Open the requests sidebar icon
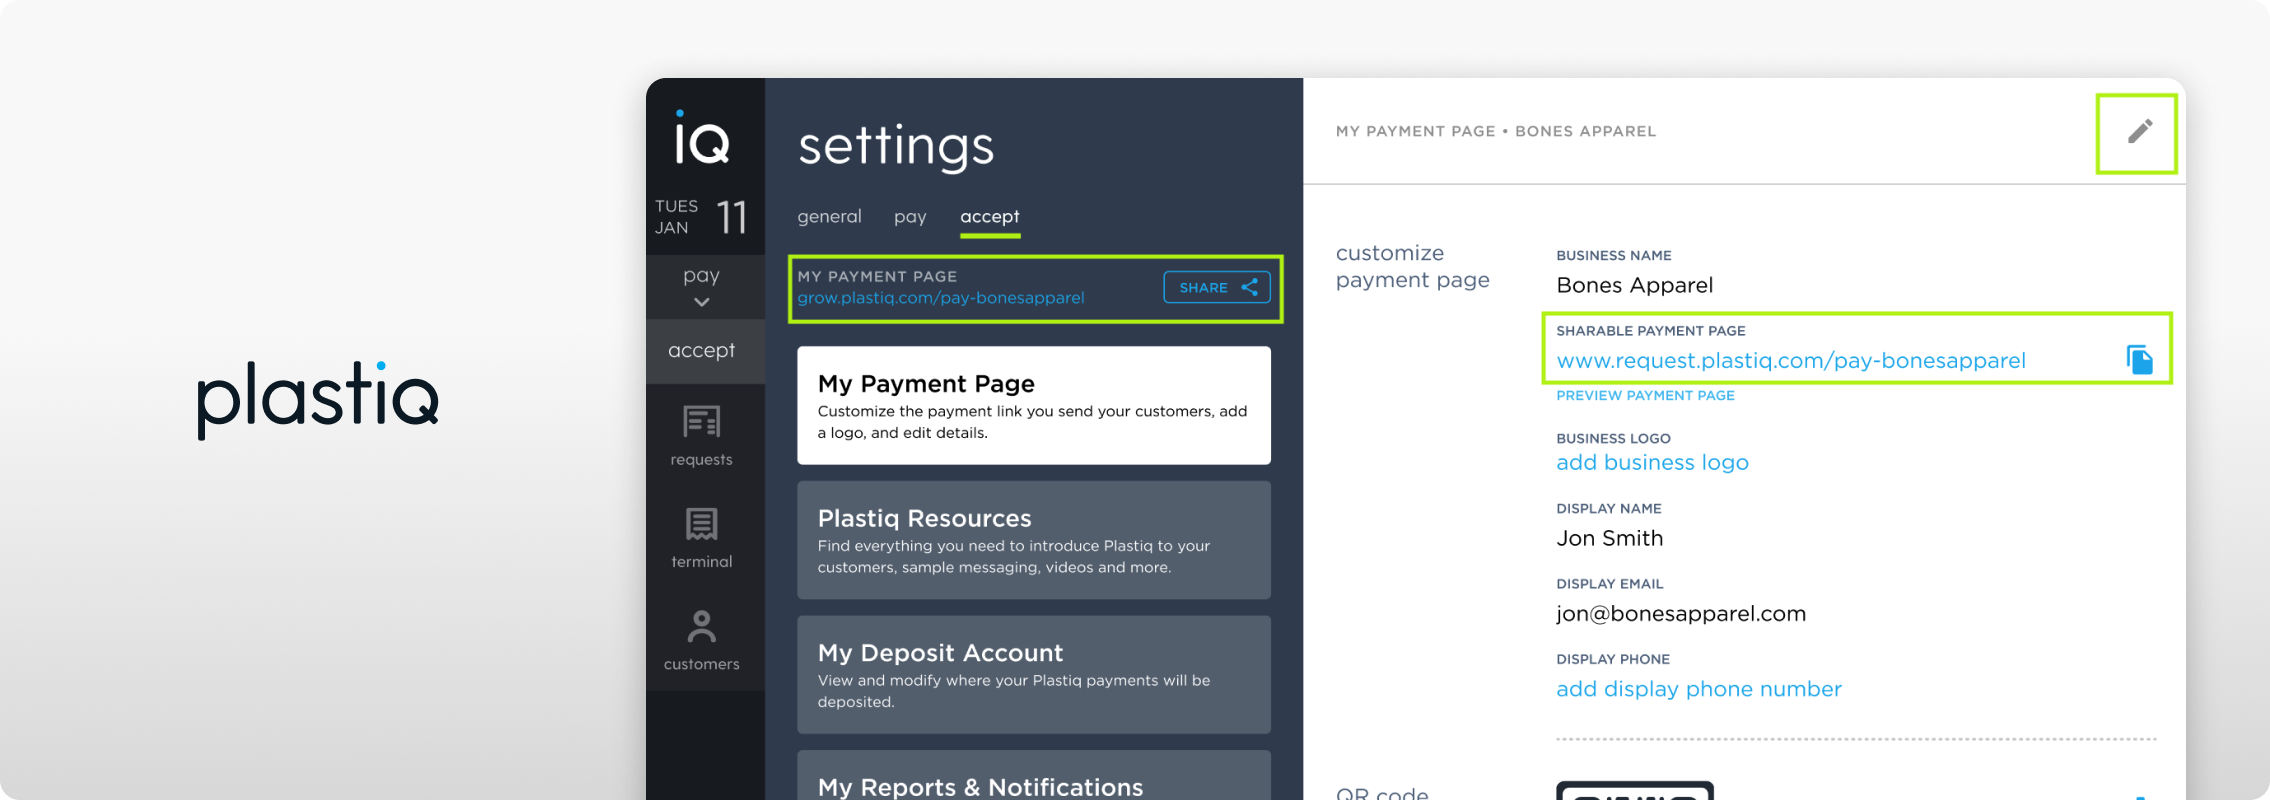2270x800 pixels. (701, 422)
